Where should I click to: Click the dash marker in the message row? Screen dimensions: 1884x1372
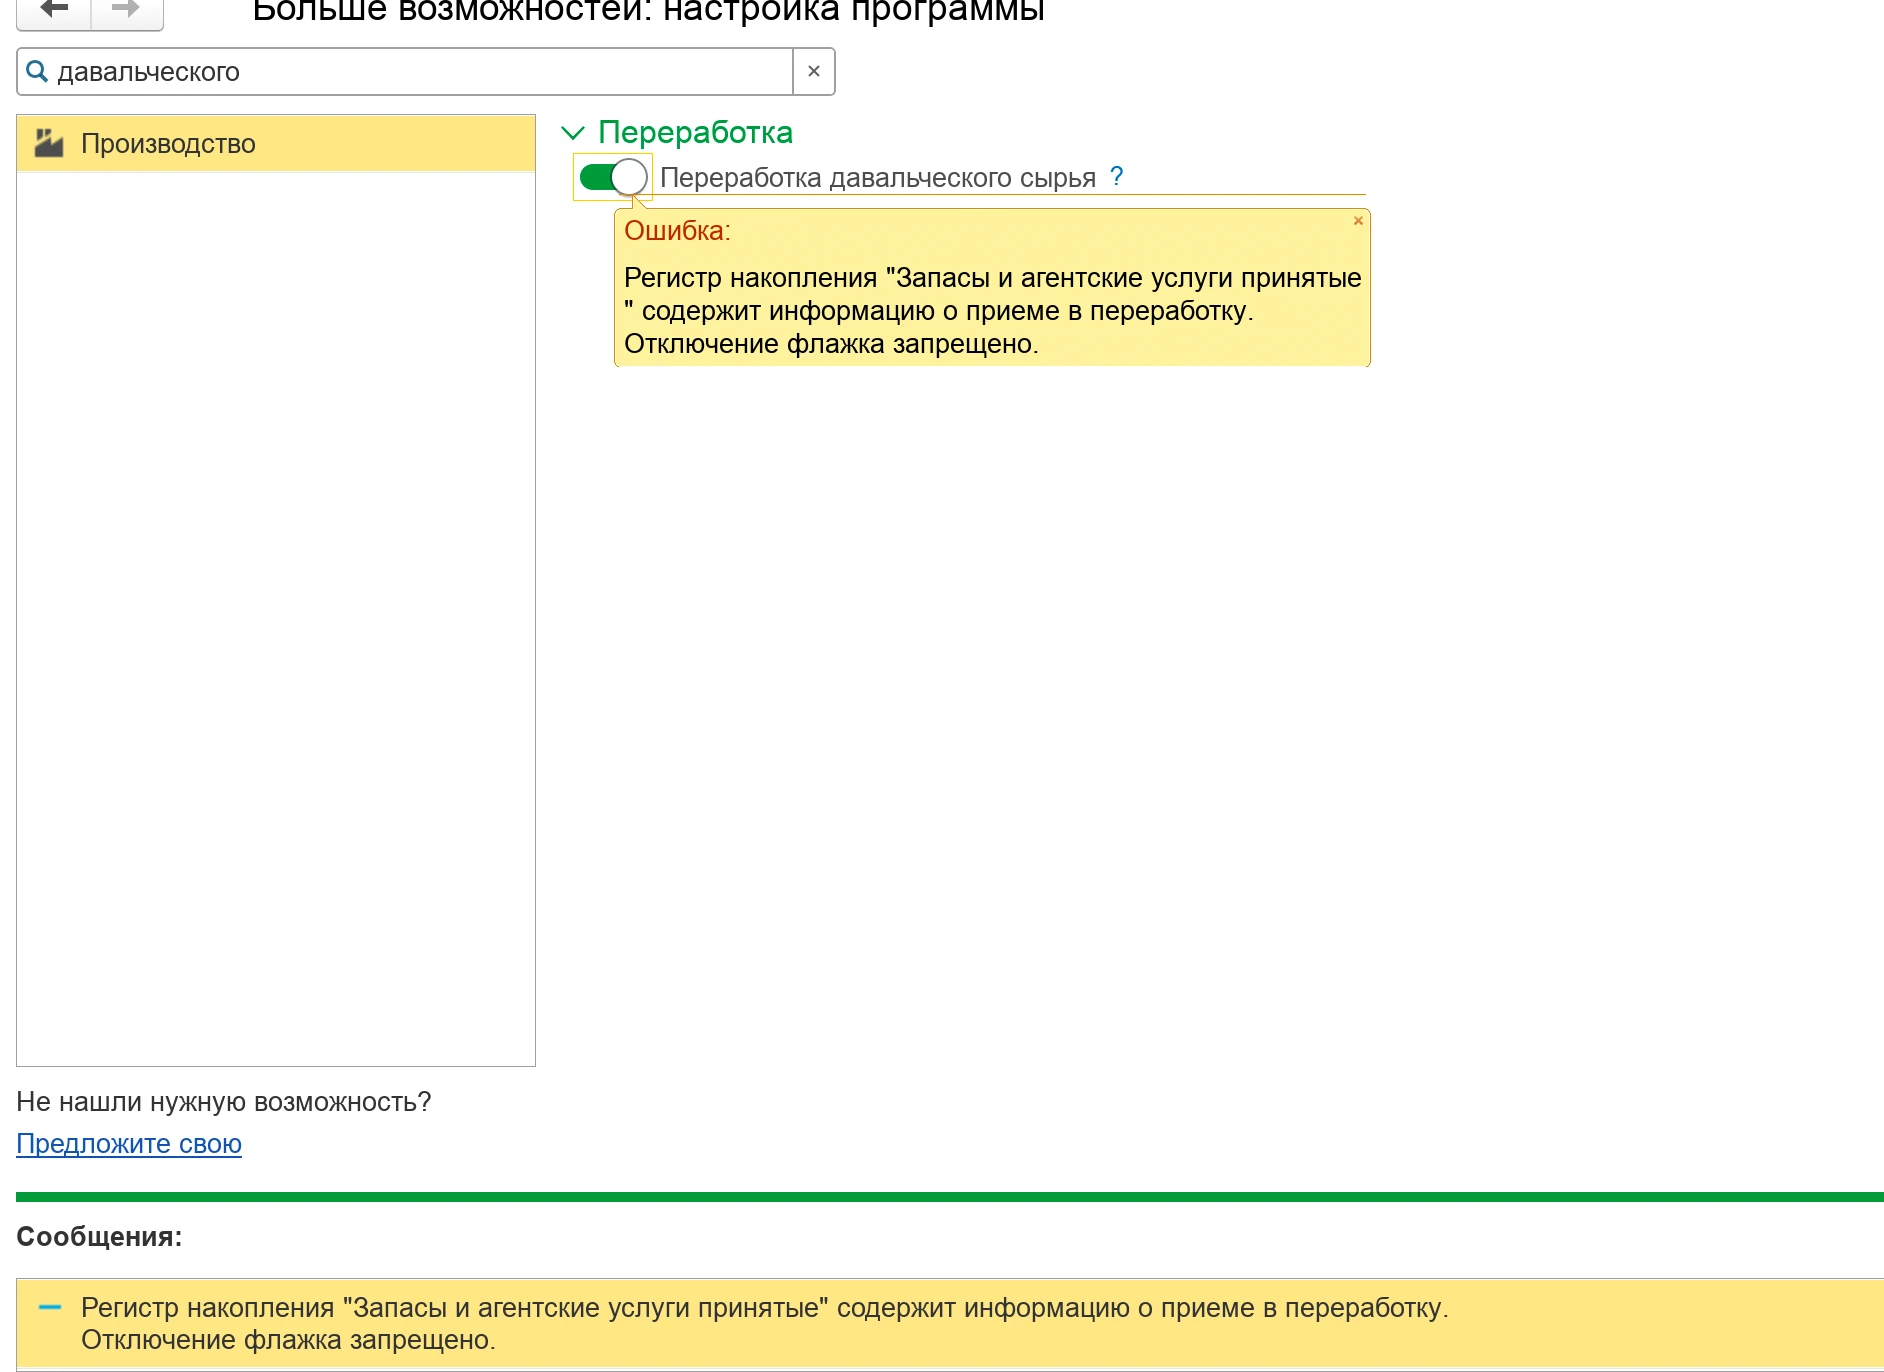50,1307
